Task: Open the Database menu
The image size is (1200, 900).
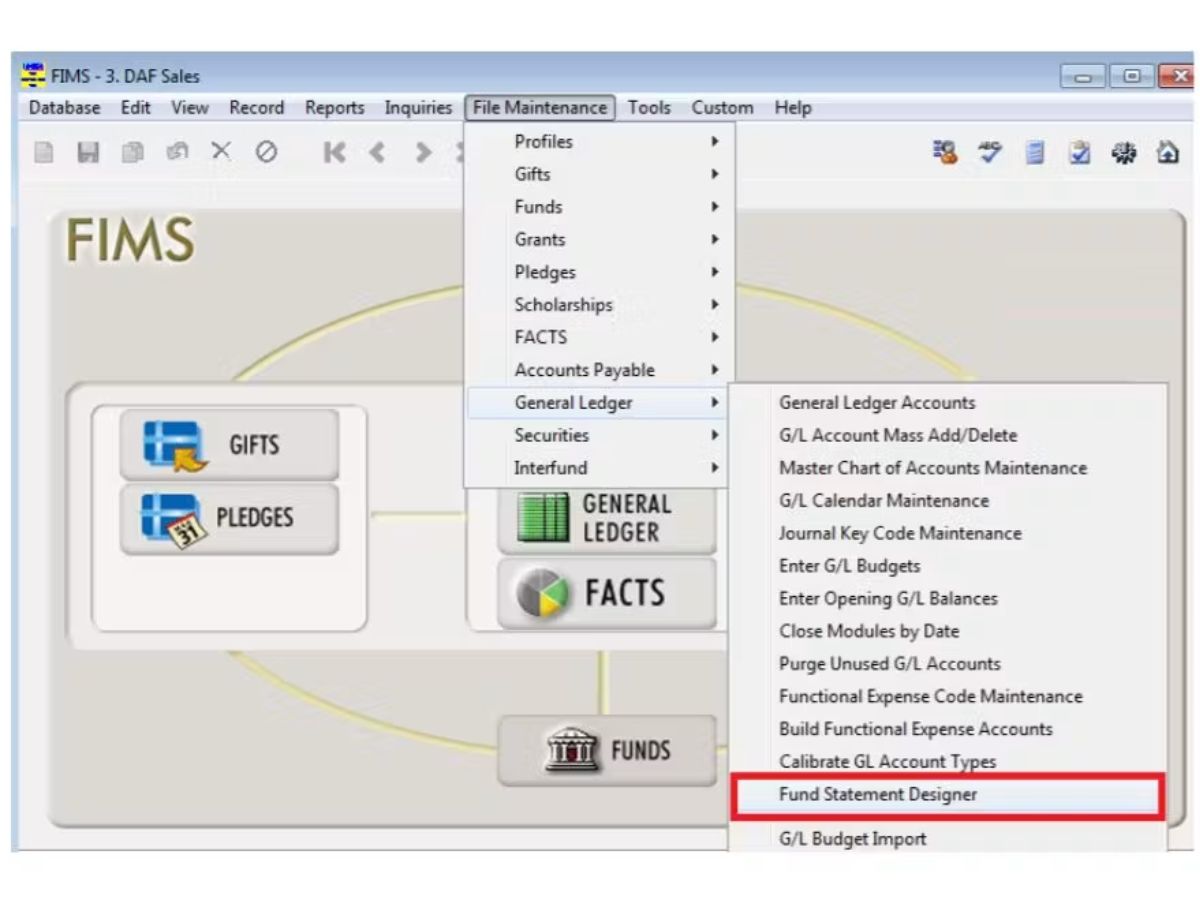Action: tap(64, 107)
